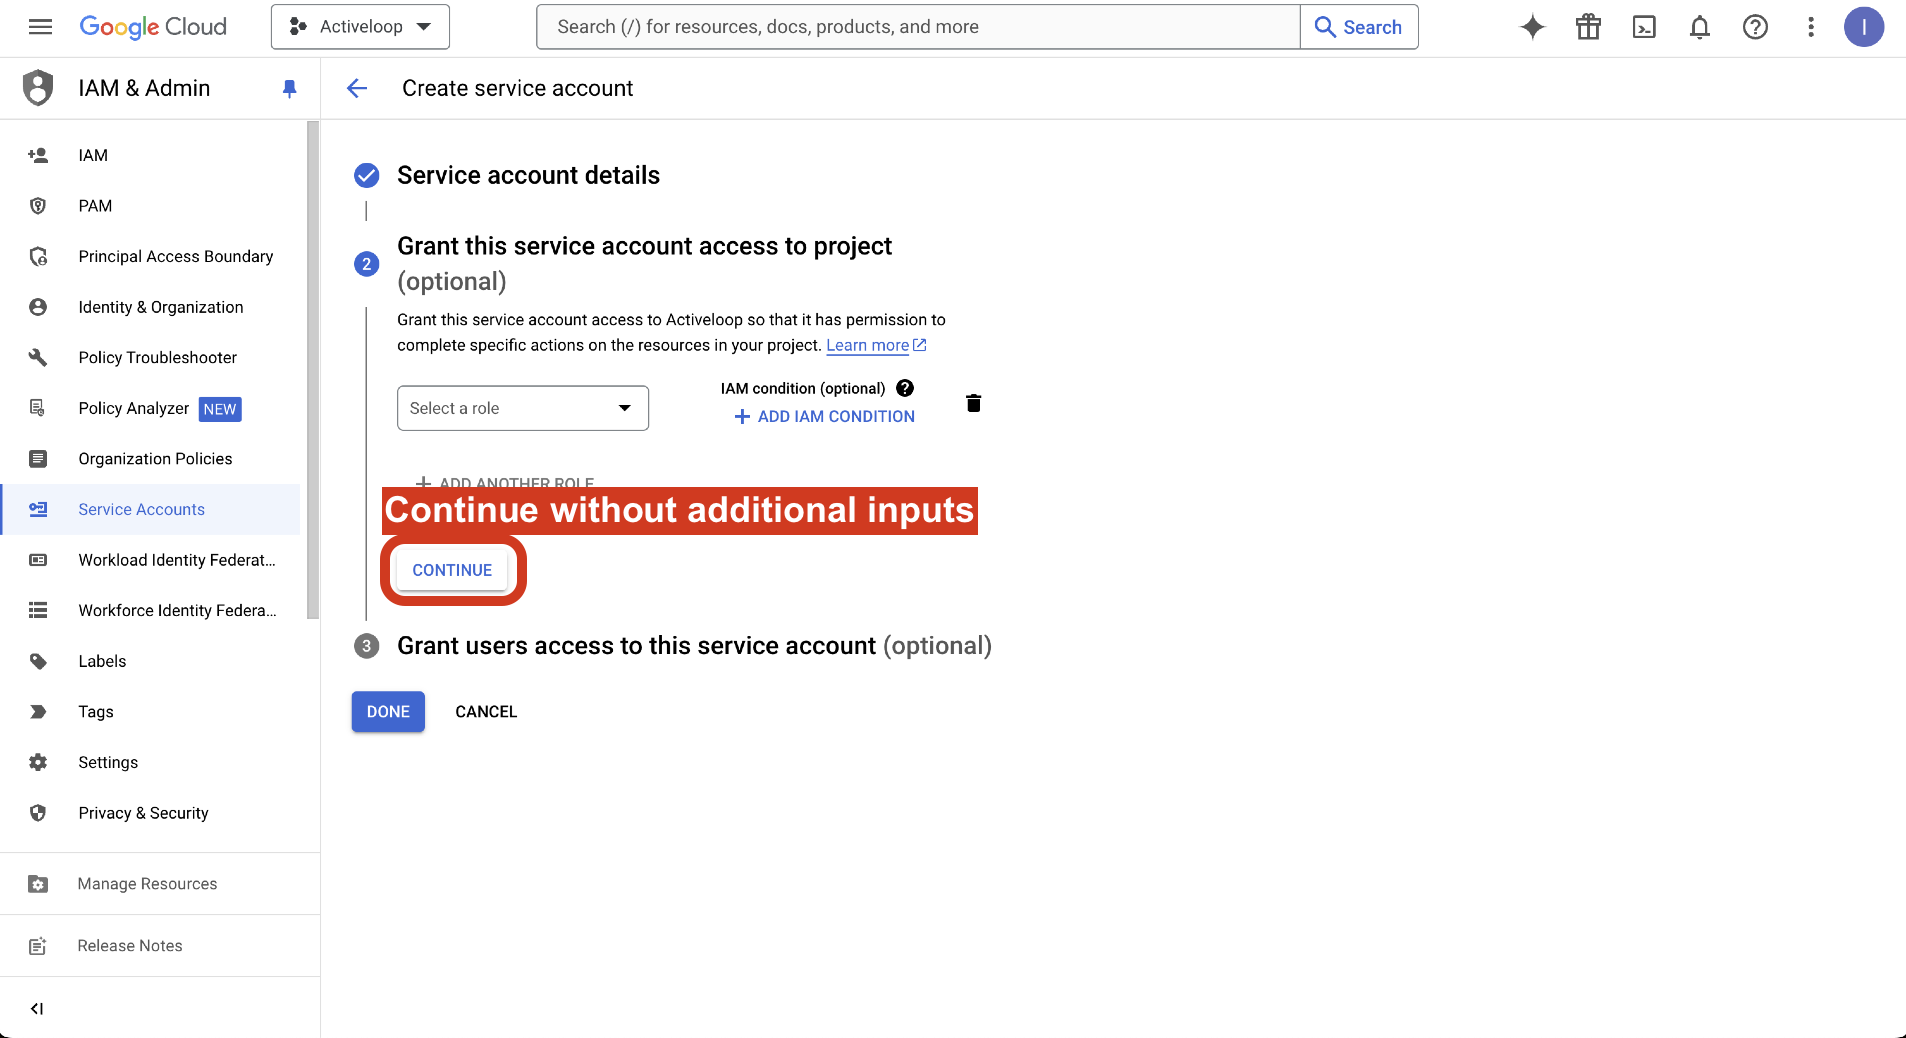Image resolution: width=1906 pixels, height=1038 pixels.
Task: Open the help question mark menu
Action: 1755,27
